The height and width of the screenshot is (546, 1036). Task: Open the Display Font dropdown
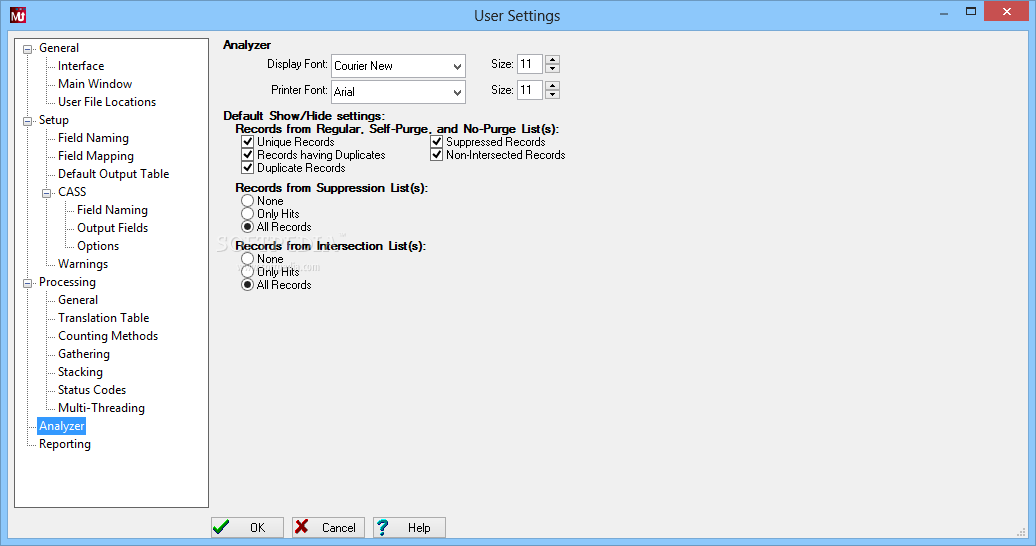click(457, 66)
